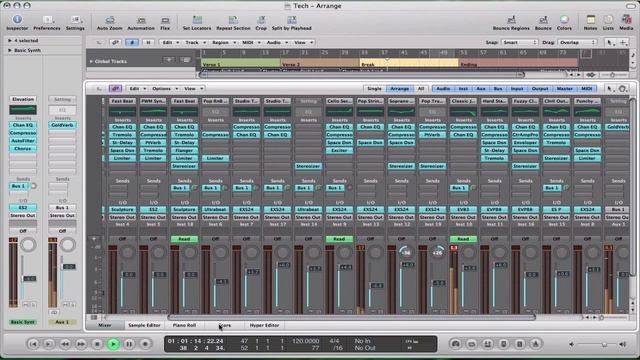Click the transport Pause button
This screenshot has height=360, width=640.
(x=129, y=344)
